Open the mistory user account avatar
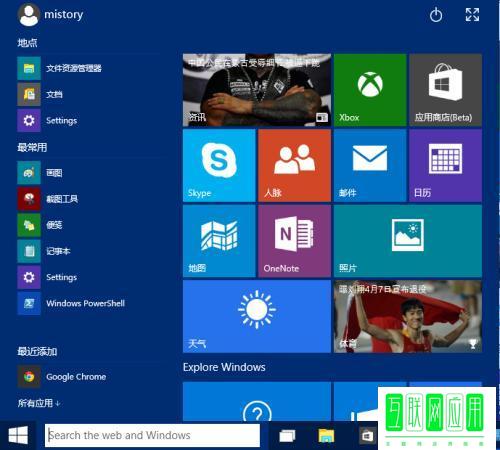Screen dimensions: 500x450 pos(29,15)
